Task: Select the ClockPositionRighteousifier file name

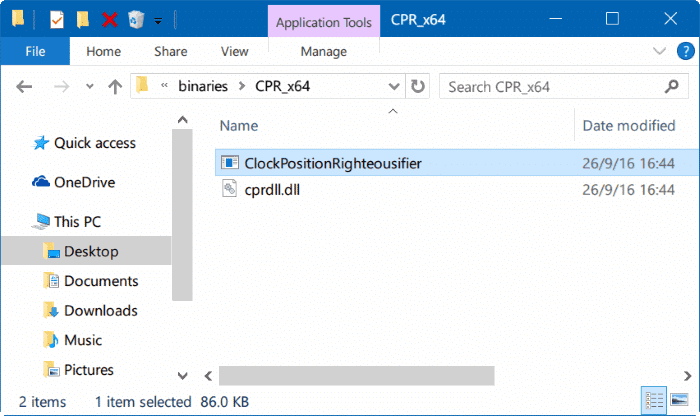Action: pyautogui.click(x=333, y=163)
